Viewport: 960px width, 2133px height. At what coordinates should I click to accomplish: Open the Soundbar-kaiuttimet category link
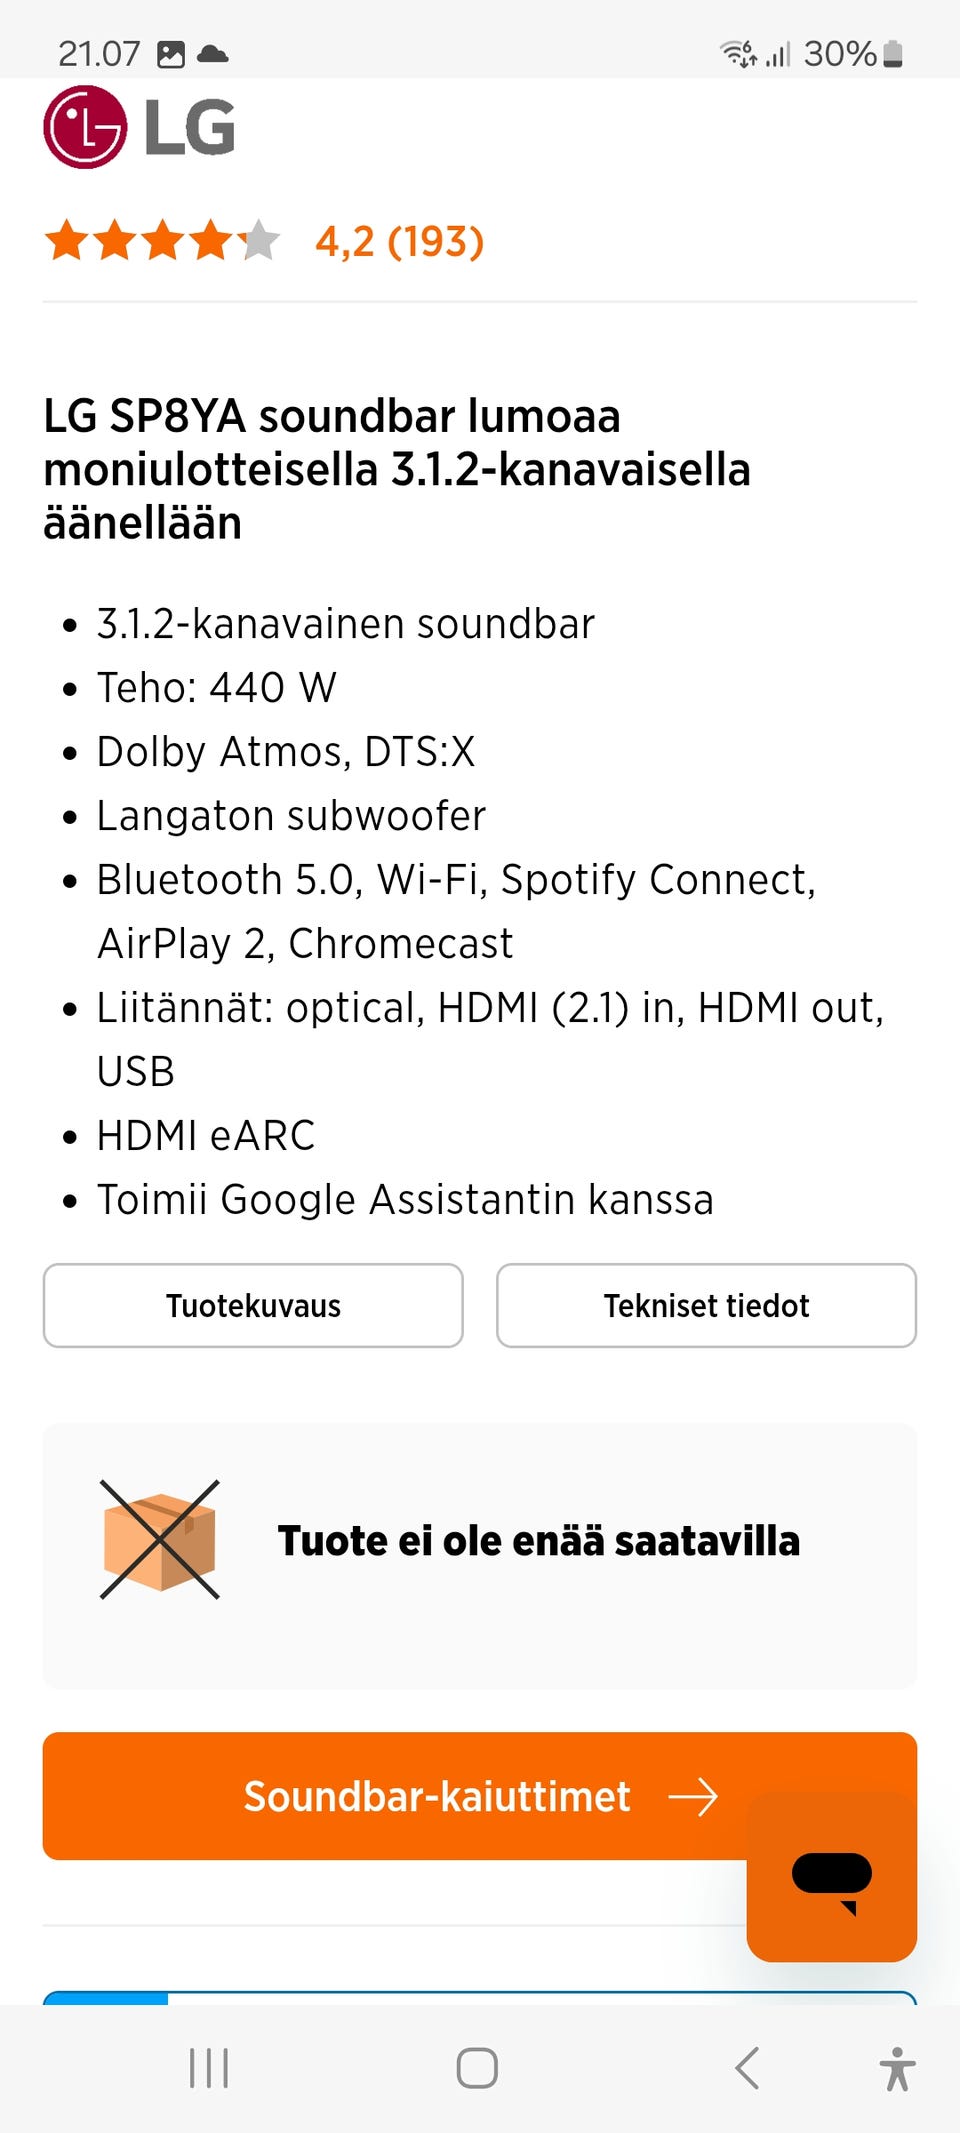coord(437,1796)
